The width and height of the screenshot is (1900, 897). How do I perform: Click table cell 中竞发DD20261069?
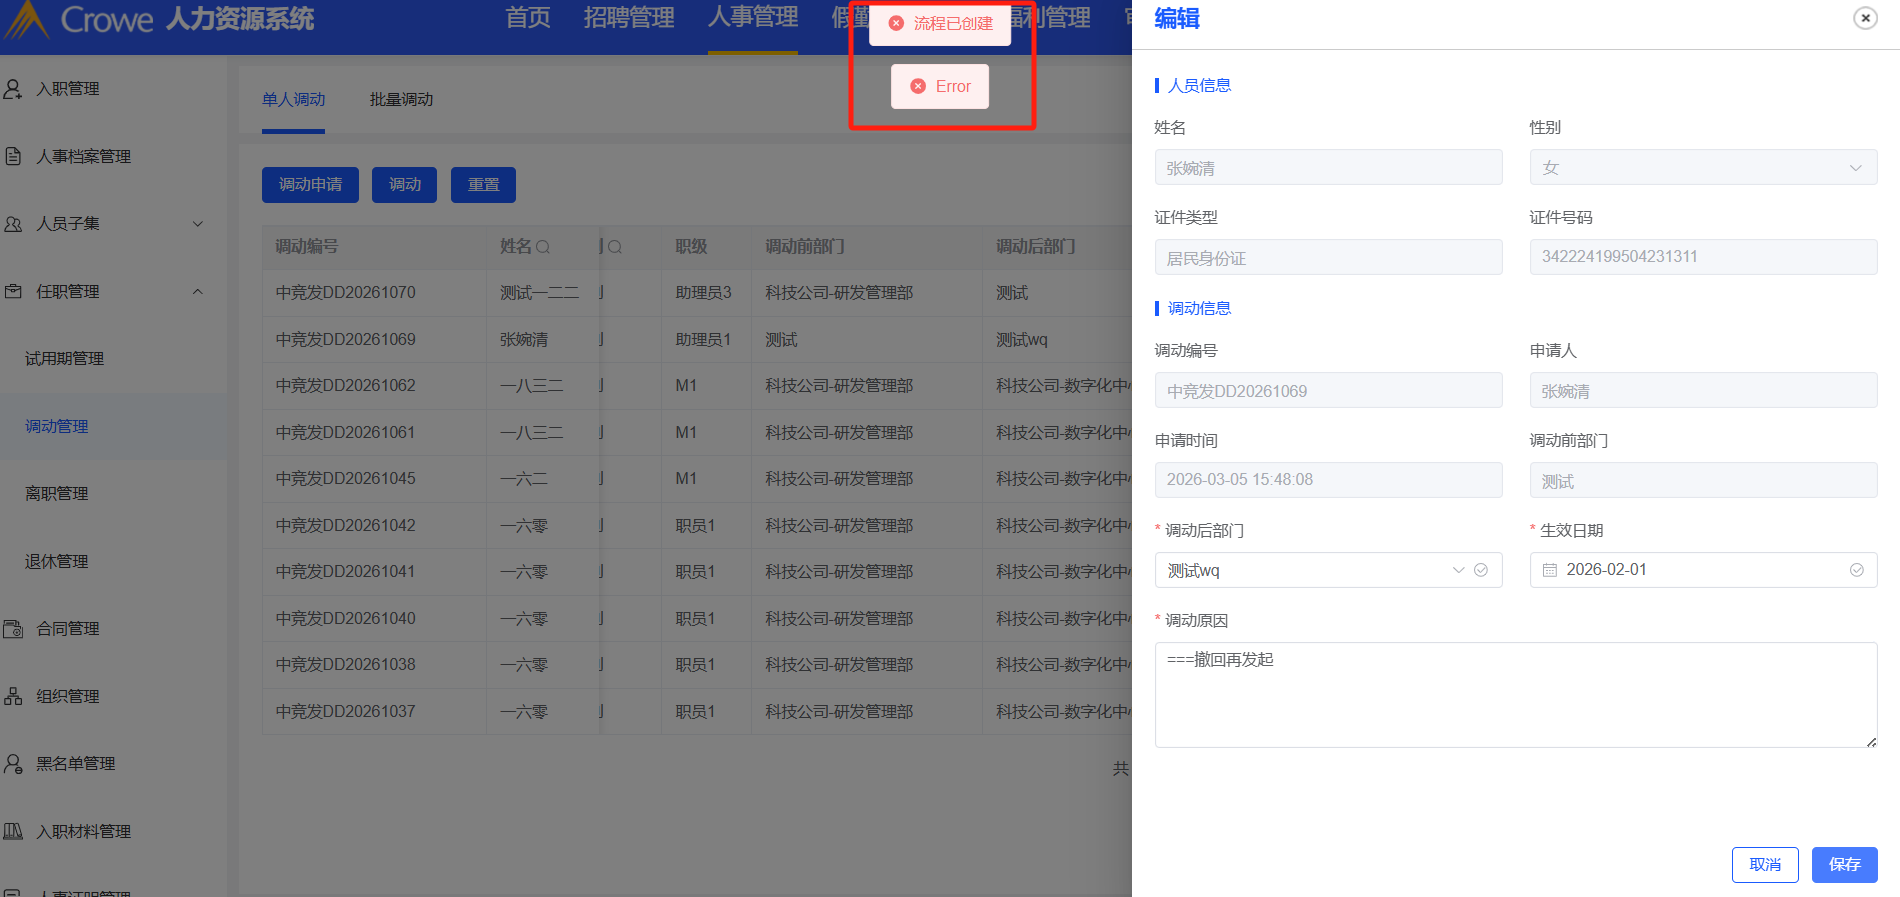345,340
